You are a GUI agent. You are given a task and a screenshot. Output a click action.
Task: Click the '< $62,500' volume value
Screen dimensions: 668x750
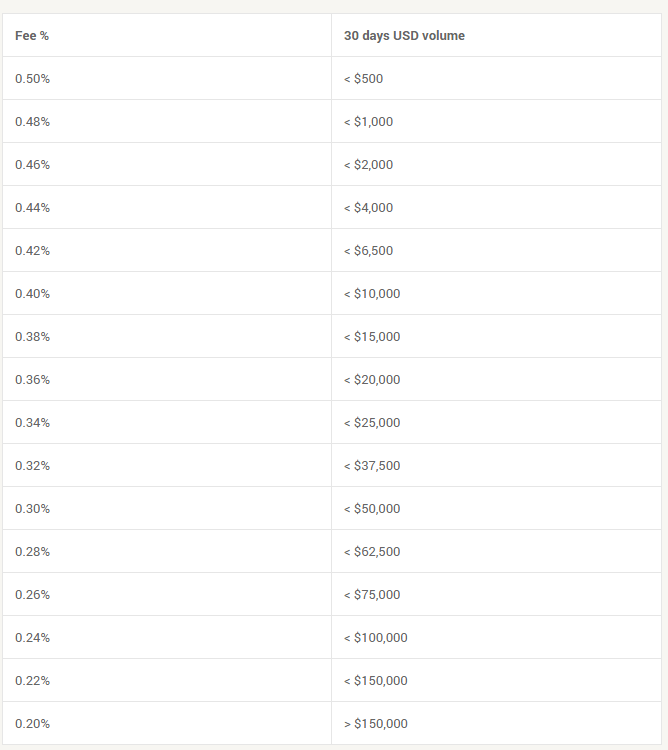[x=372, y=551]
